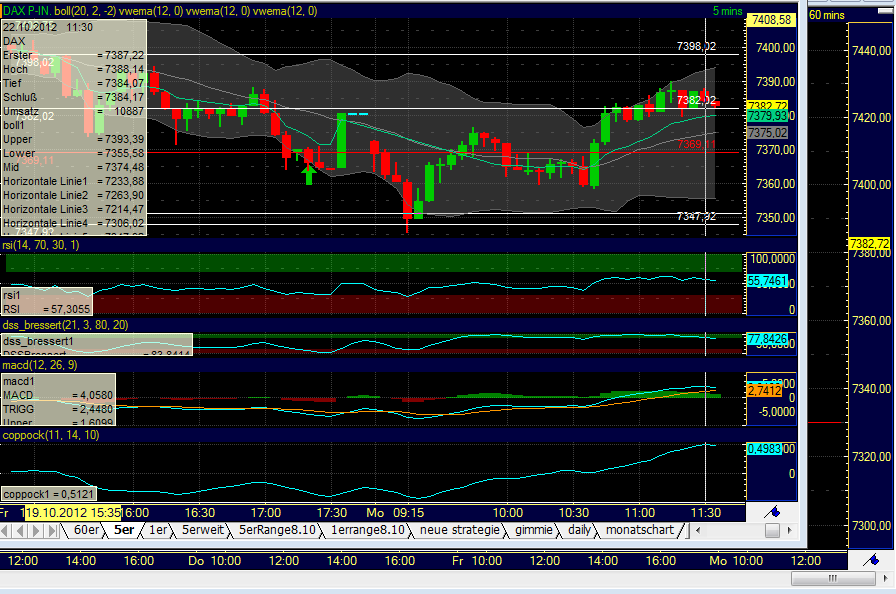Open the neue strategie tab

point(461,530)
